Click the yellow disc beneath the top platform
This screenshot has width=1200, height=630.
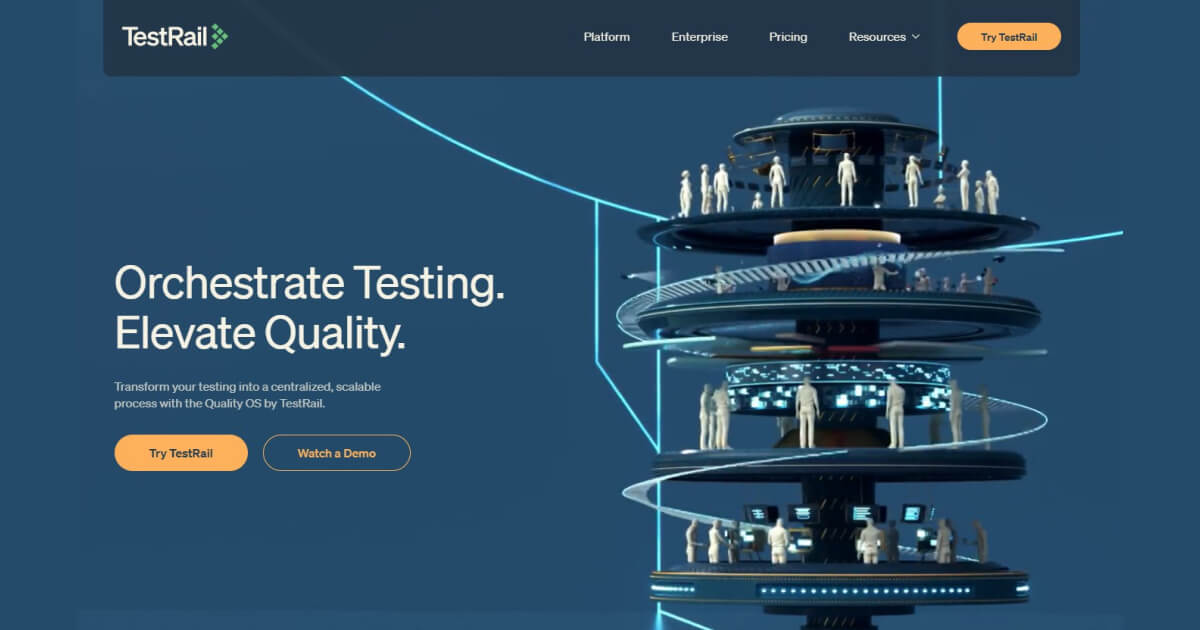click(x=836, y=238)
